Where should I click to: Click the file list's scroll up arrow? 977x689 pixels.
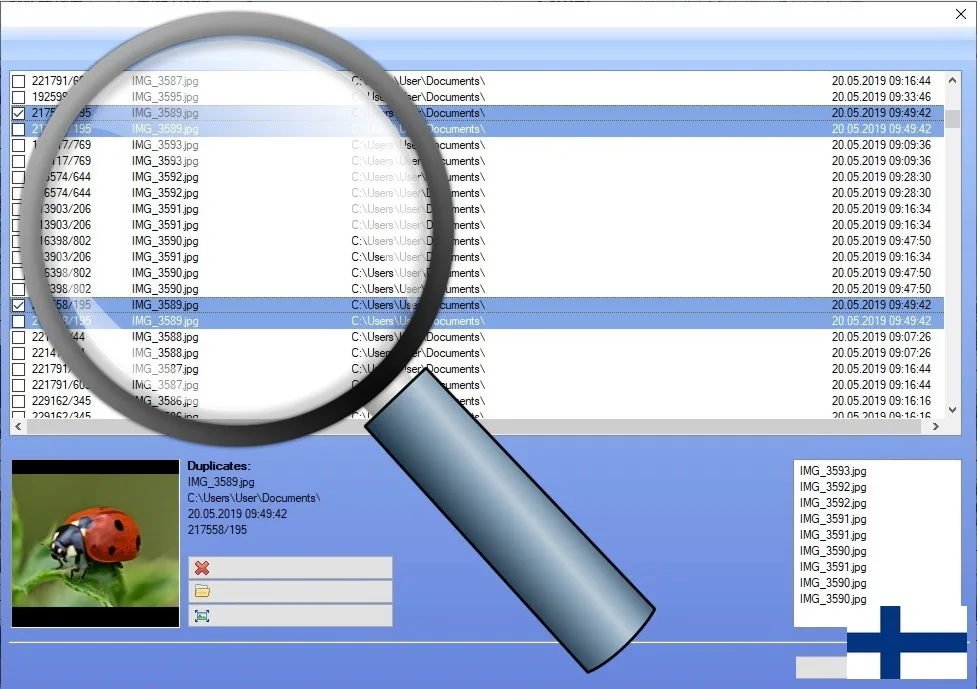point(953,80)
